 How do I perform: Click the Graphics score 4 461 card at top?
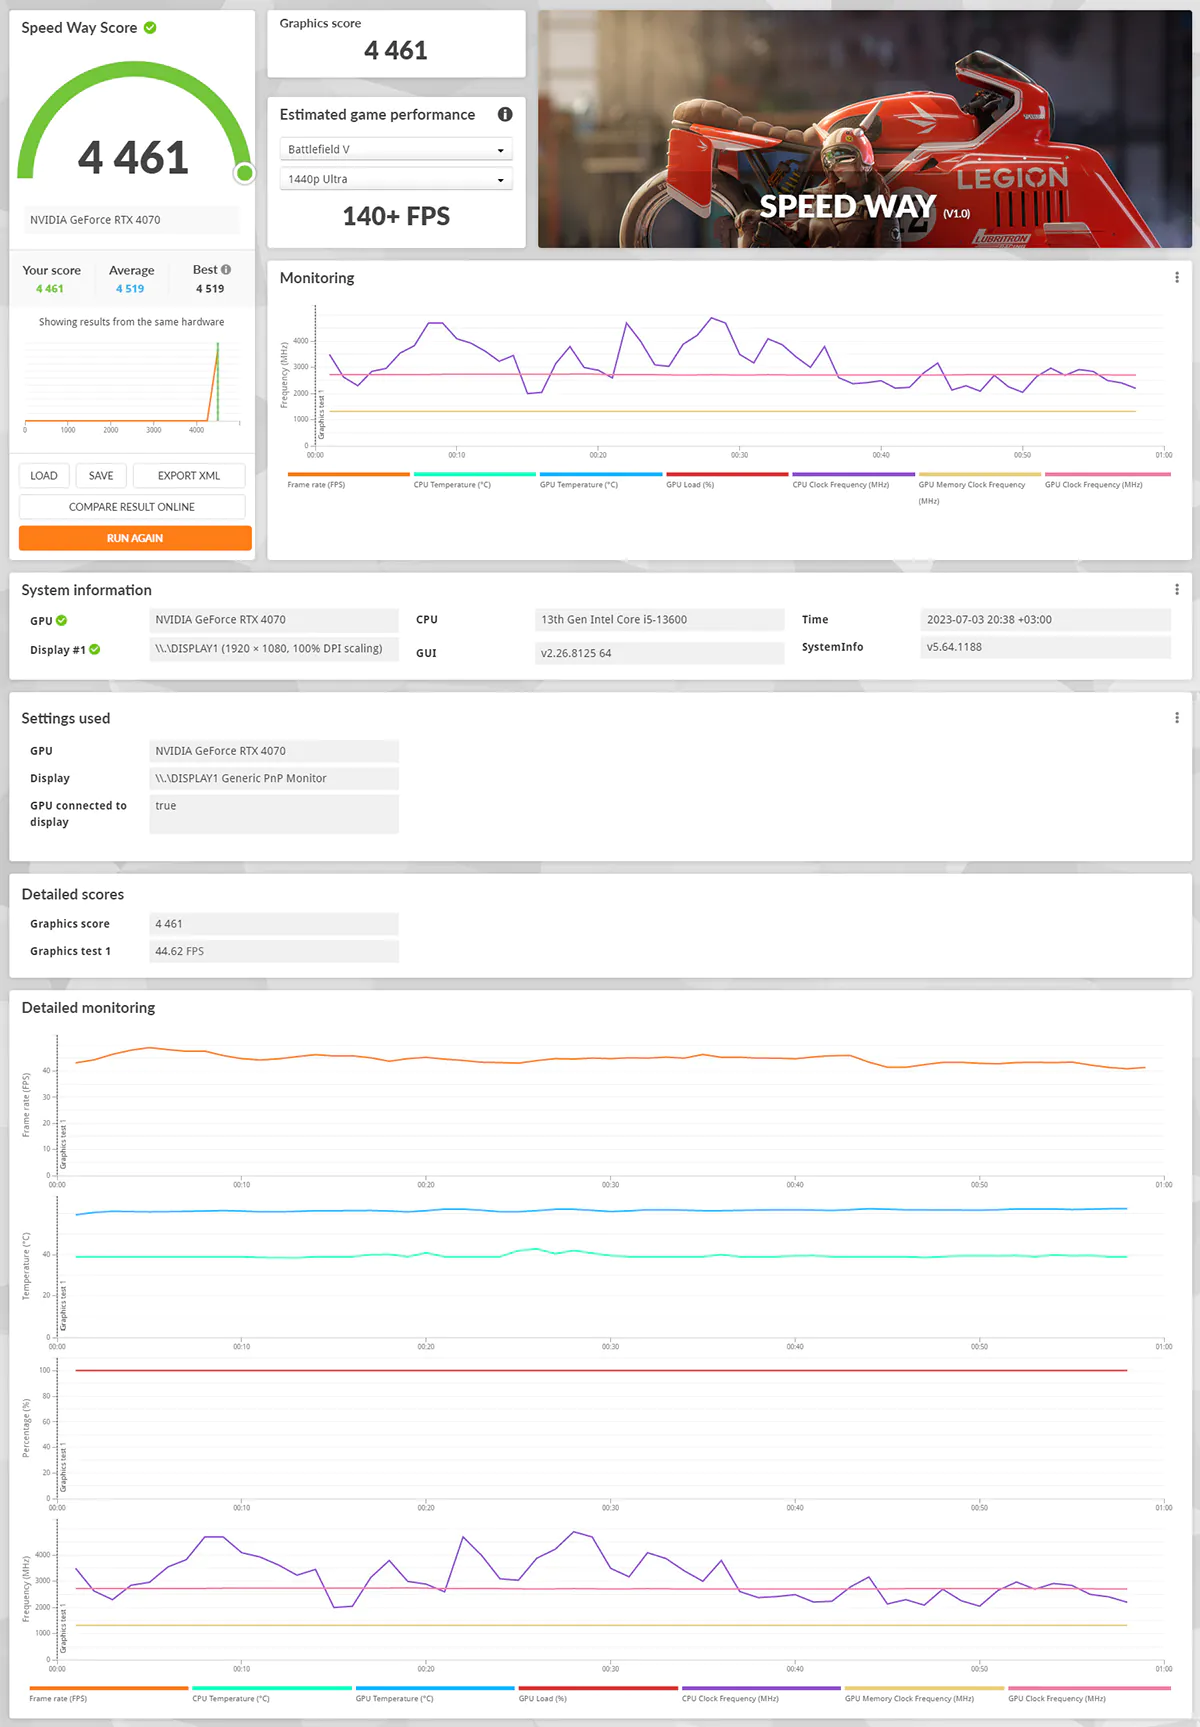[396, 44]
